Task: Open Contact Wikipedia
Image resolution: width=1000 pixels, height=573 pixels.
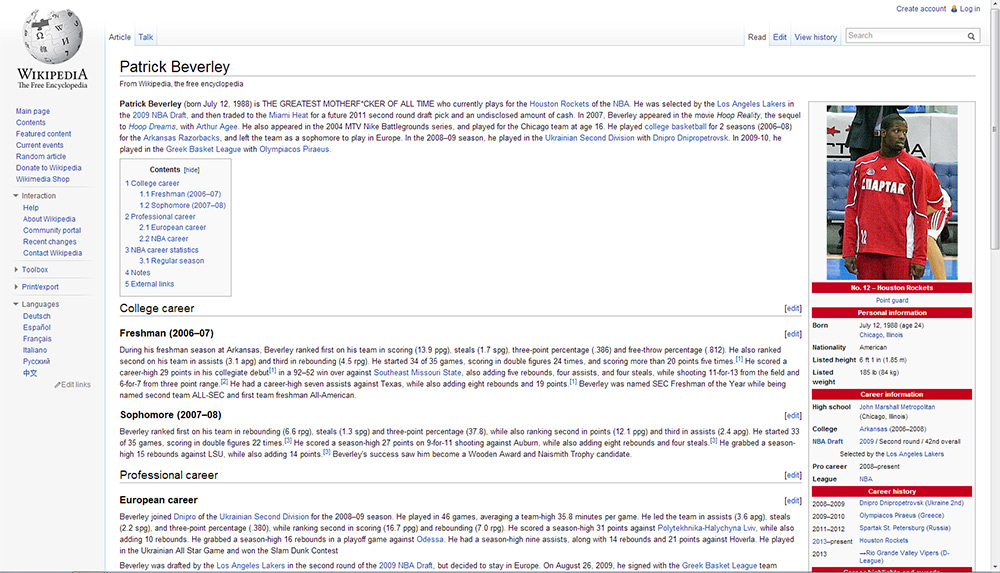Action: click(52, 253)
